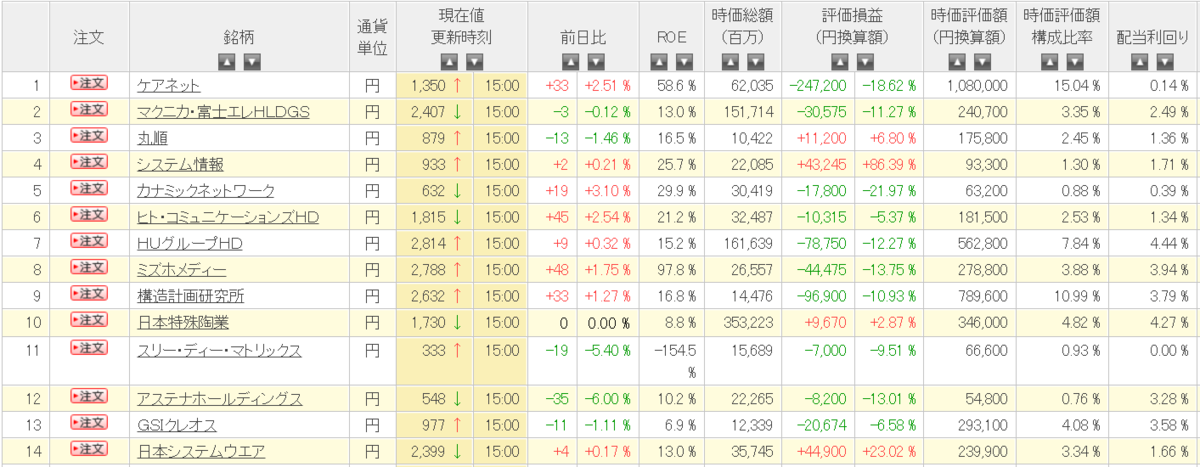Open スリー・ディー・マトリックス stock page
This screenshot has width=1200, height=467.
coord(219,350)
